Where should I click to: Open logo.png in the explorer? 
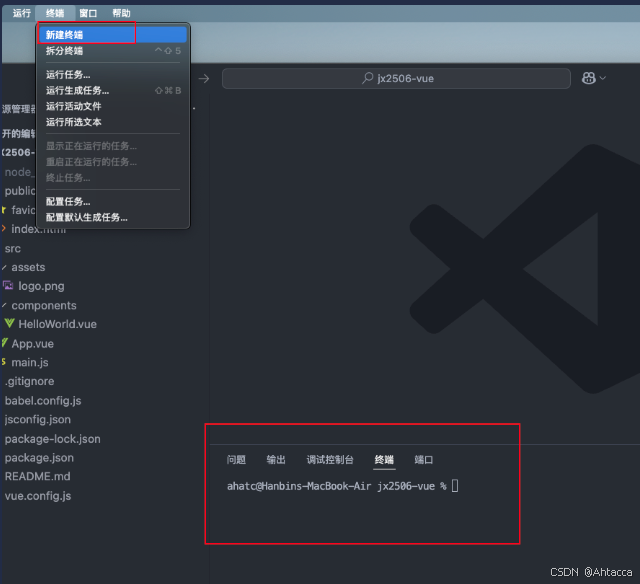coord(41,286)
